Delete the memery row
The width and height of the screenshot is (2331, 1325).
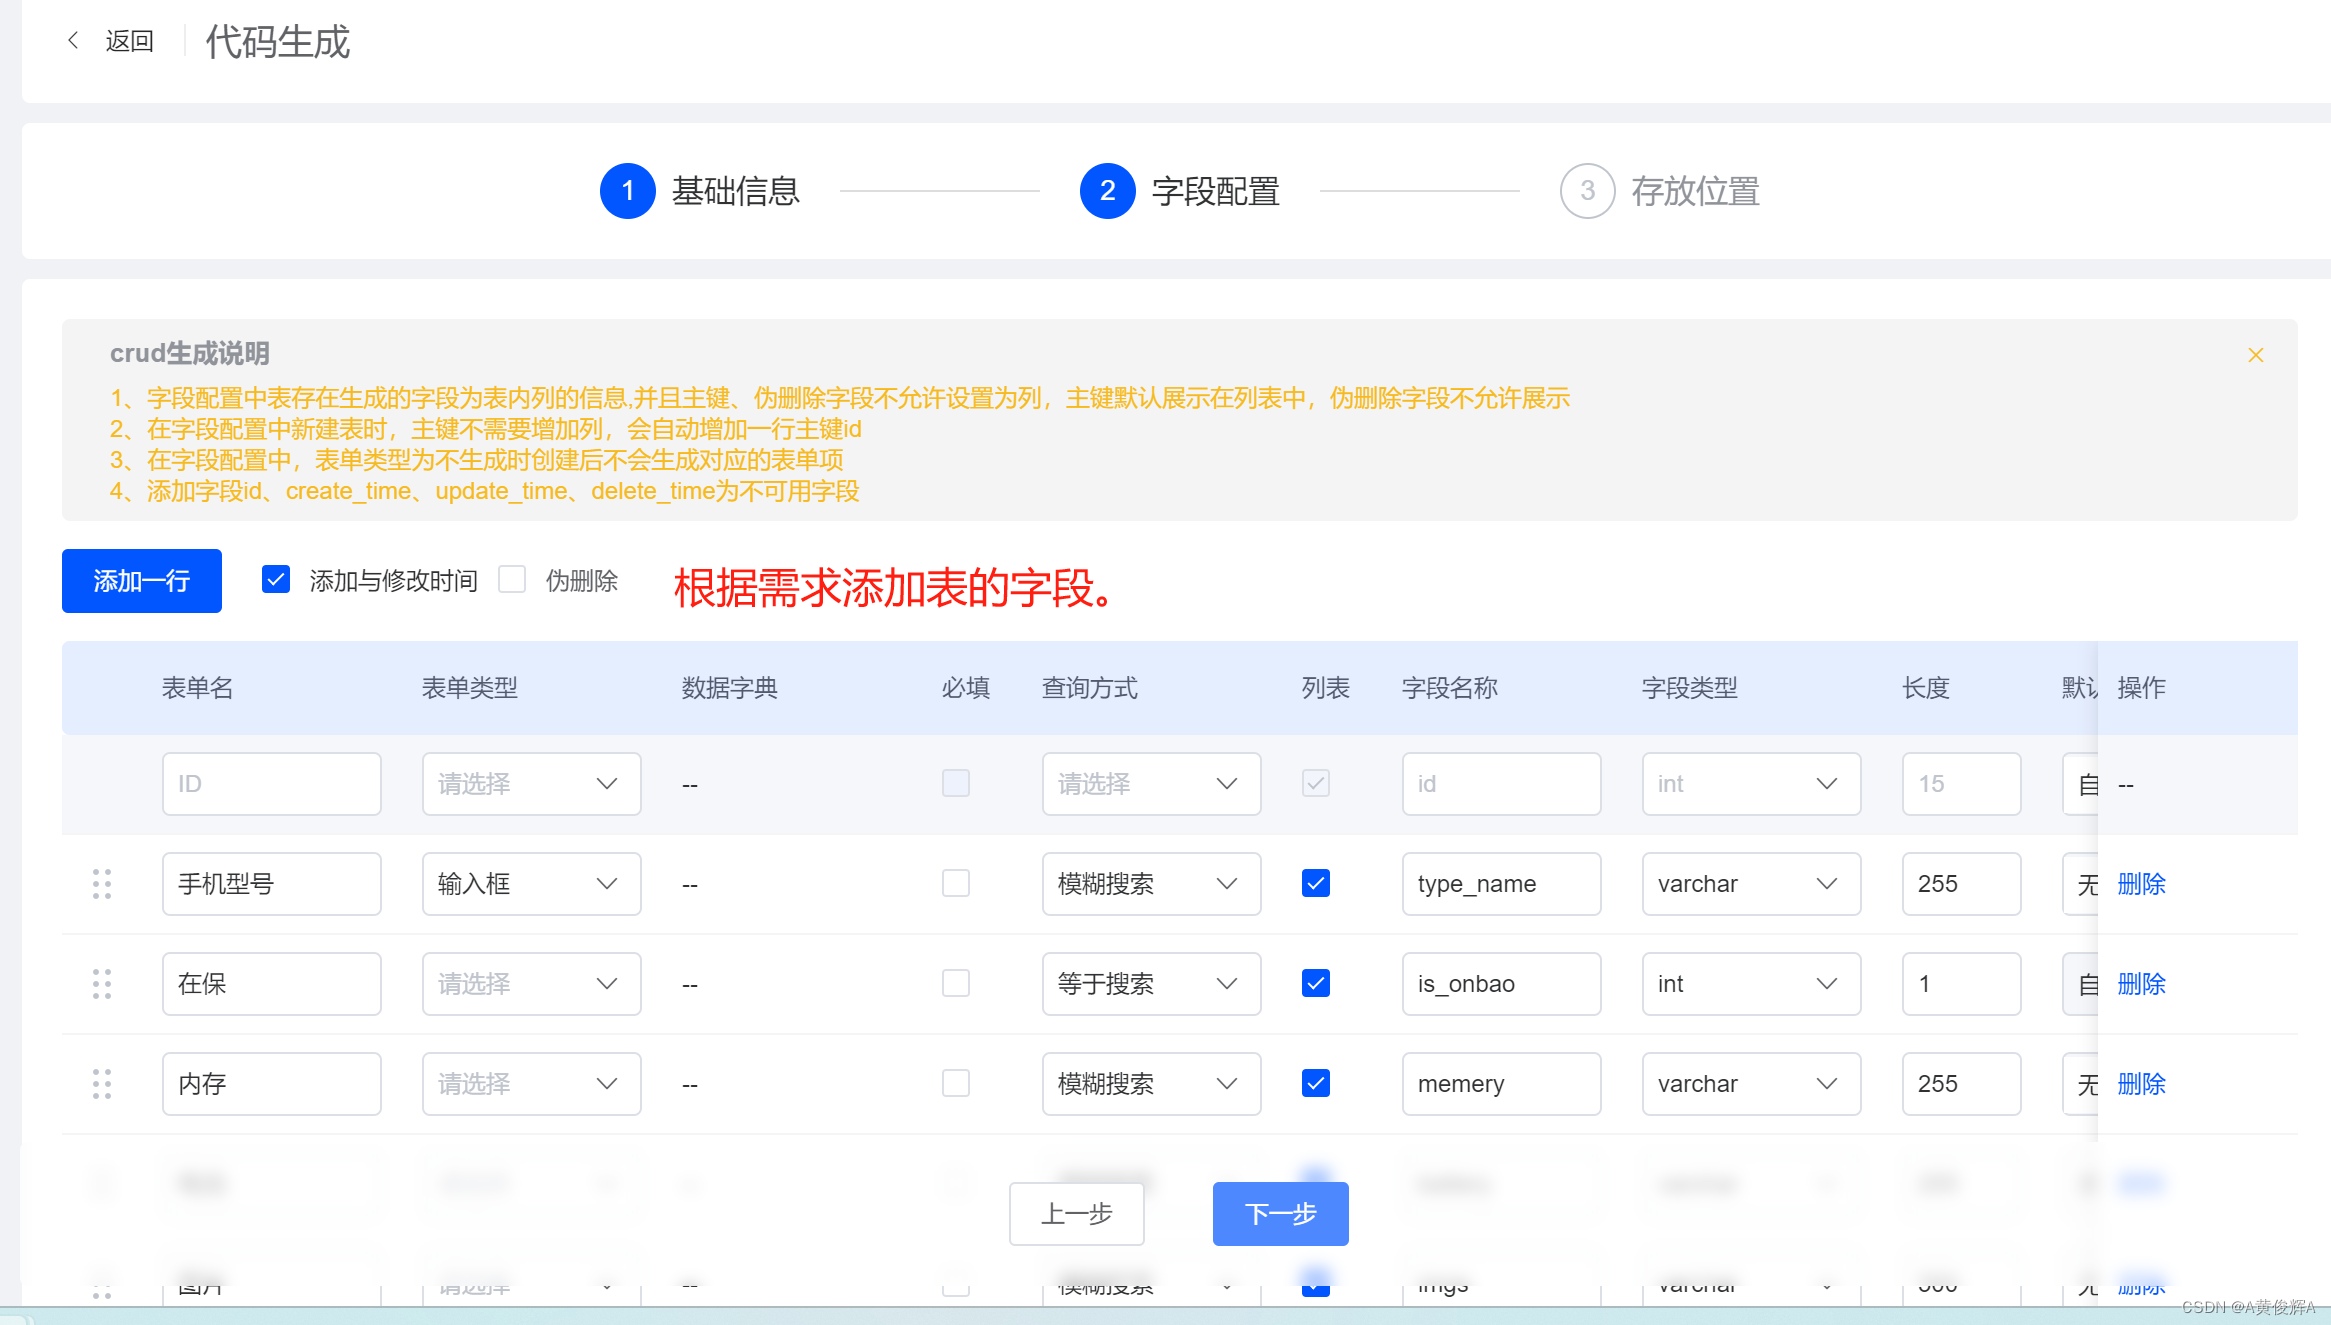pos(2141,1084)
